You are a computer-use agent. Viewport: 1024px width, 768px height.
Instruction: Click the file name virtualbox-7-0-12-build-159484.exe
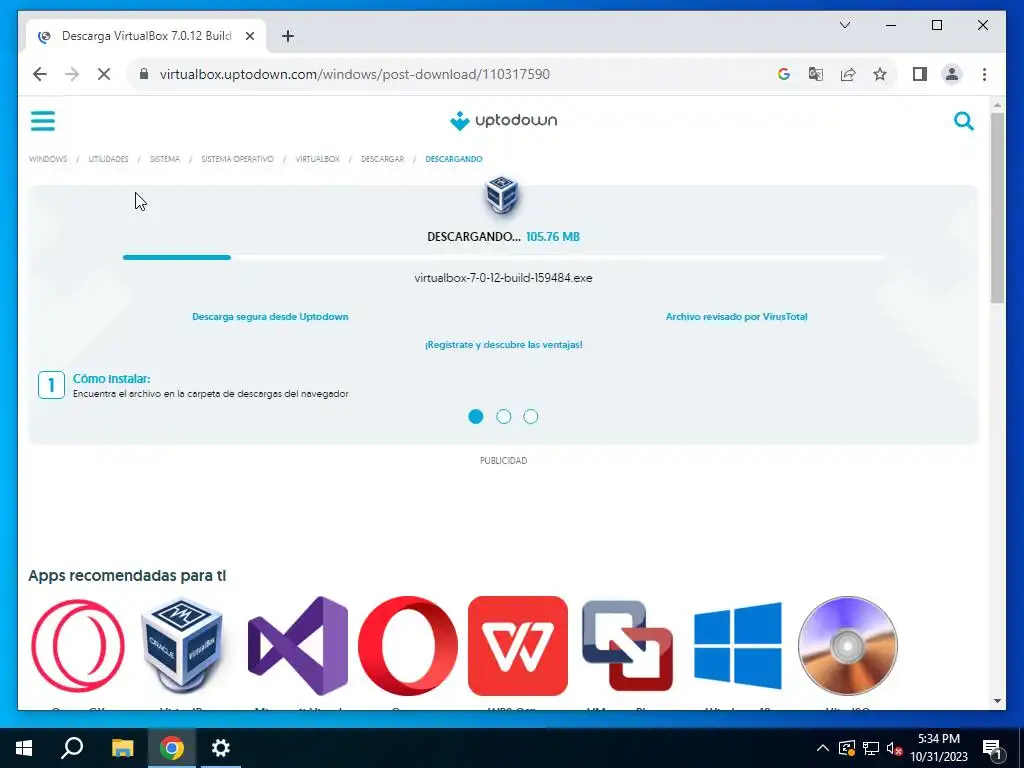click(504, 278)
